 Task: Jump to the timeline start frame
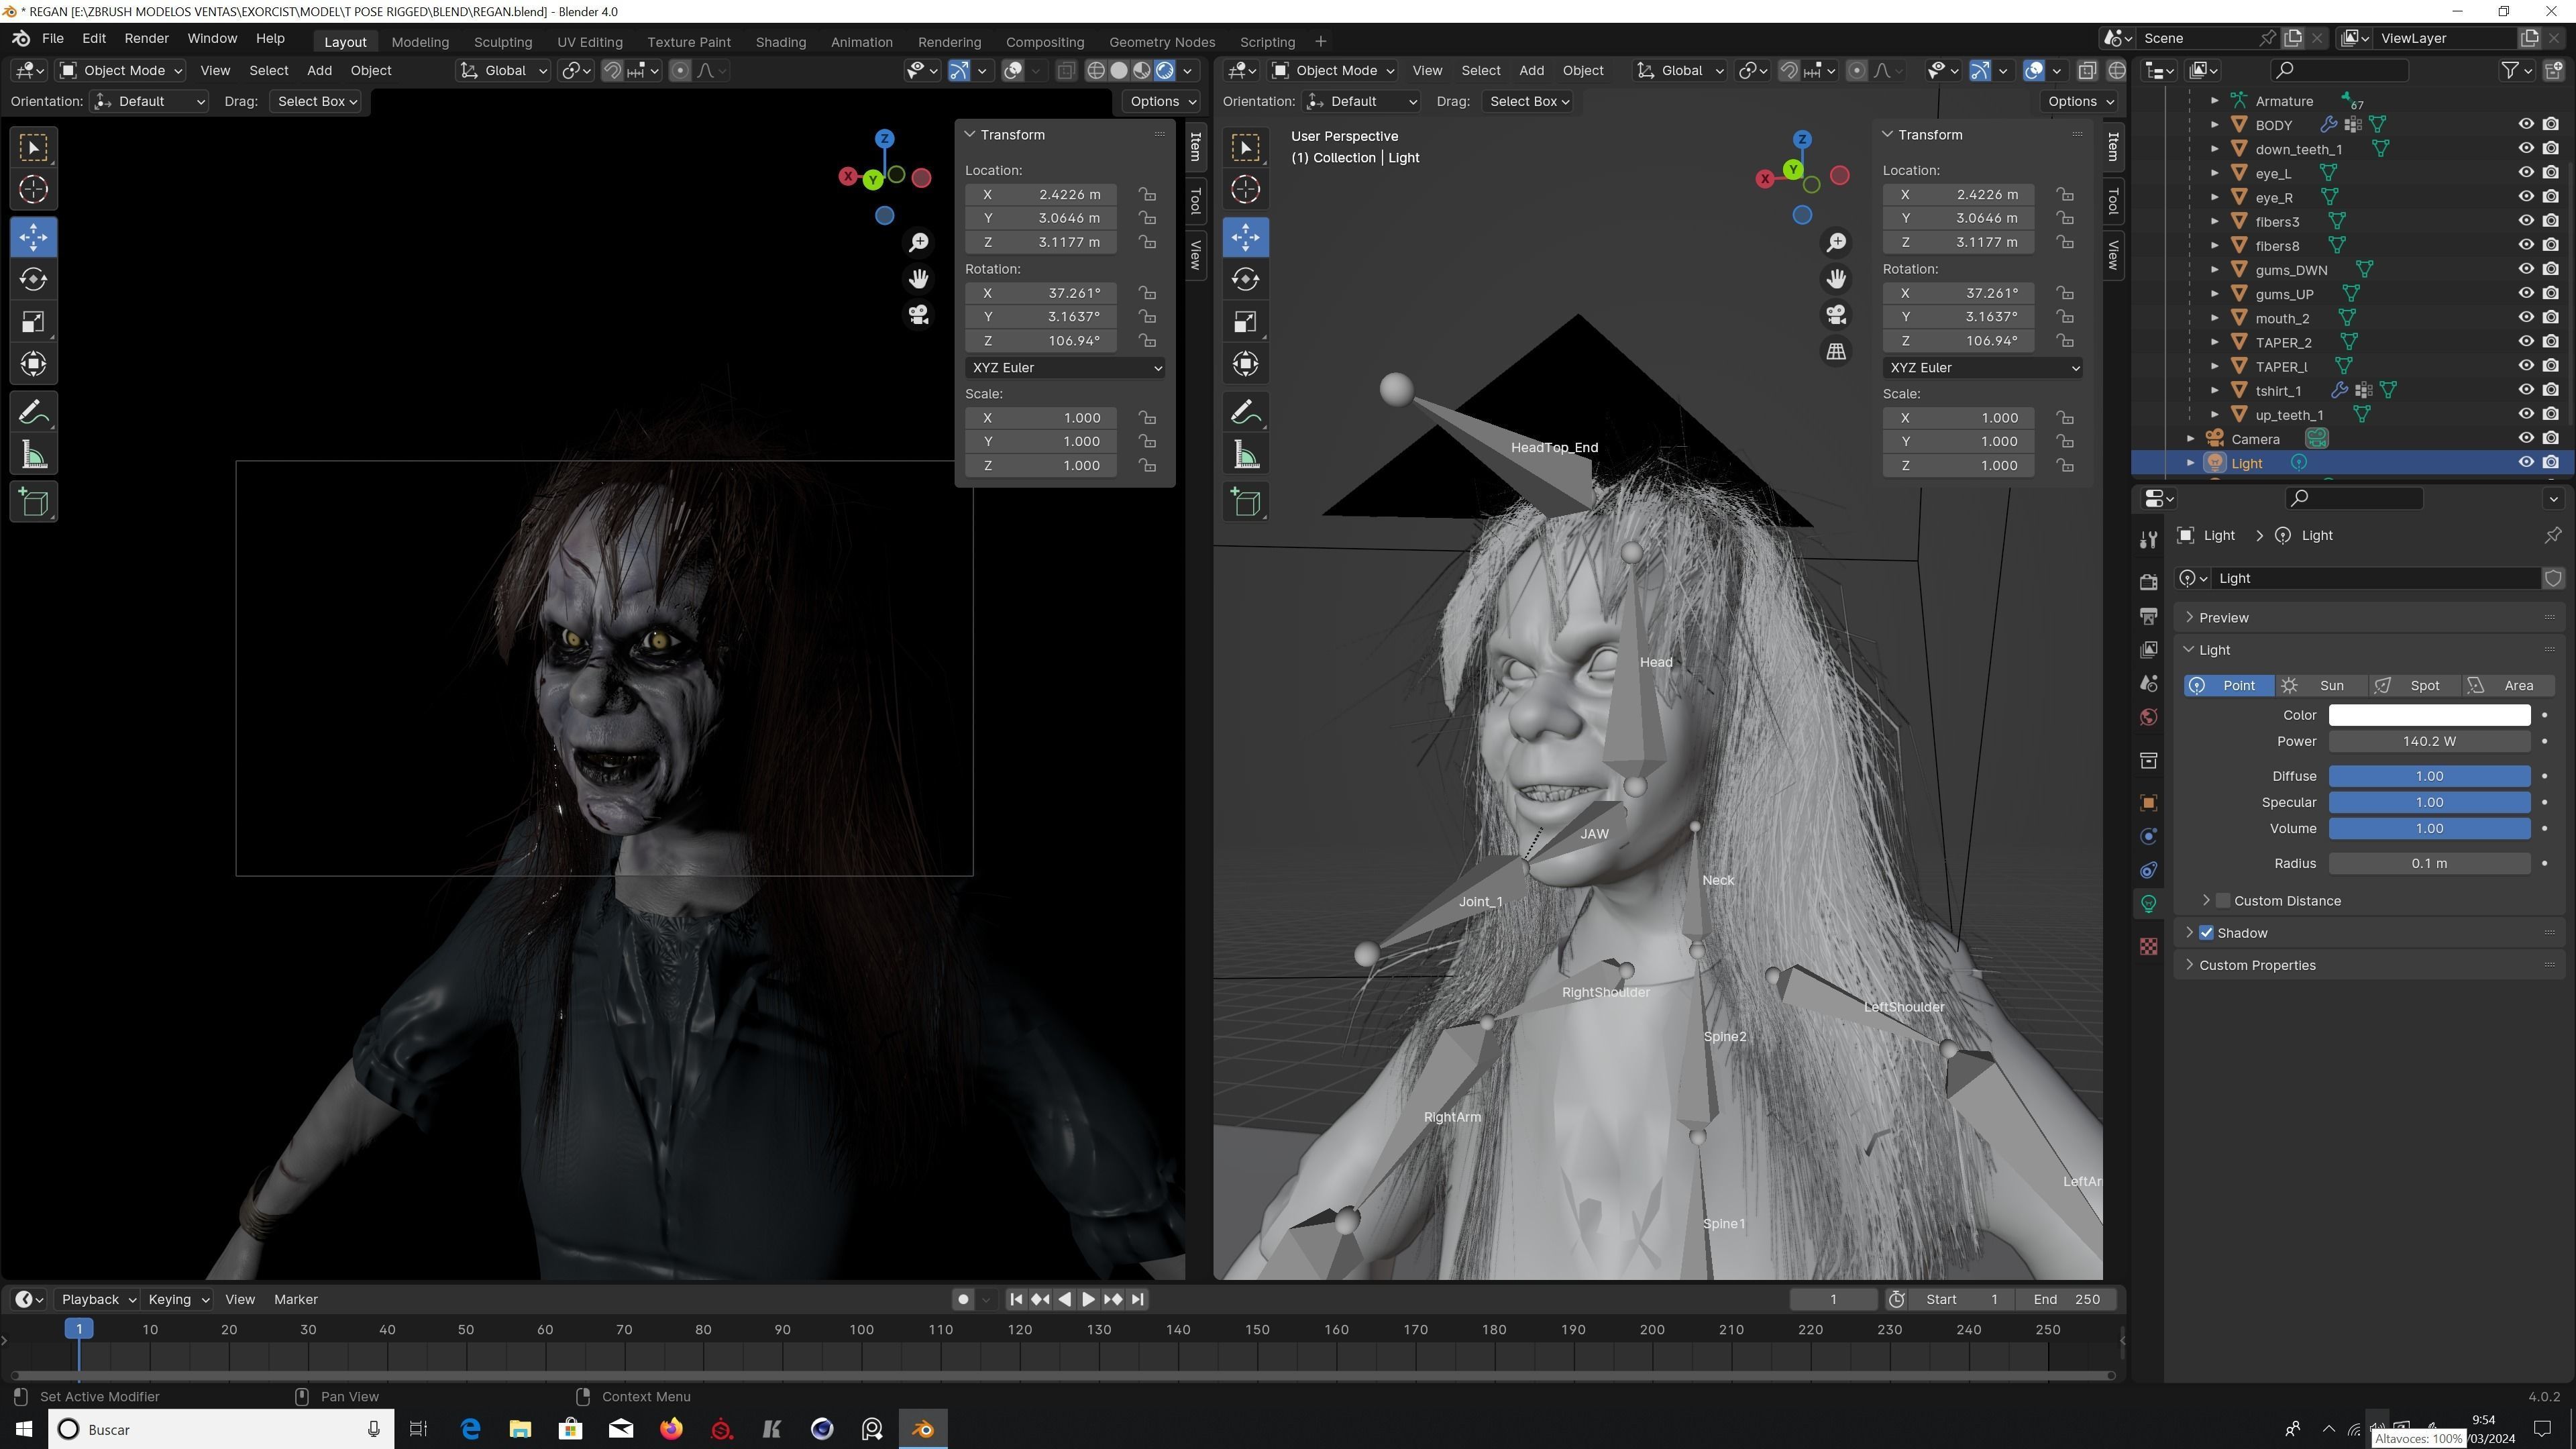pyautogui.click(x=1016, y=1300)
